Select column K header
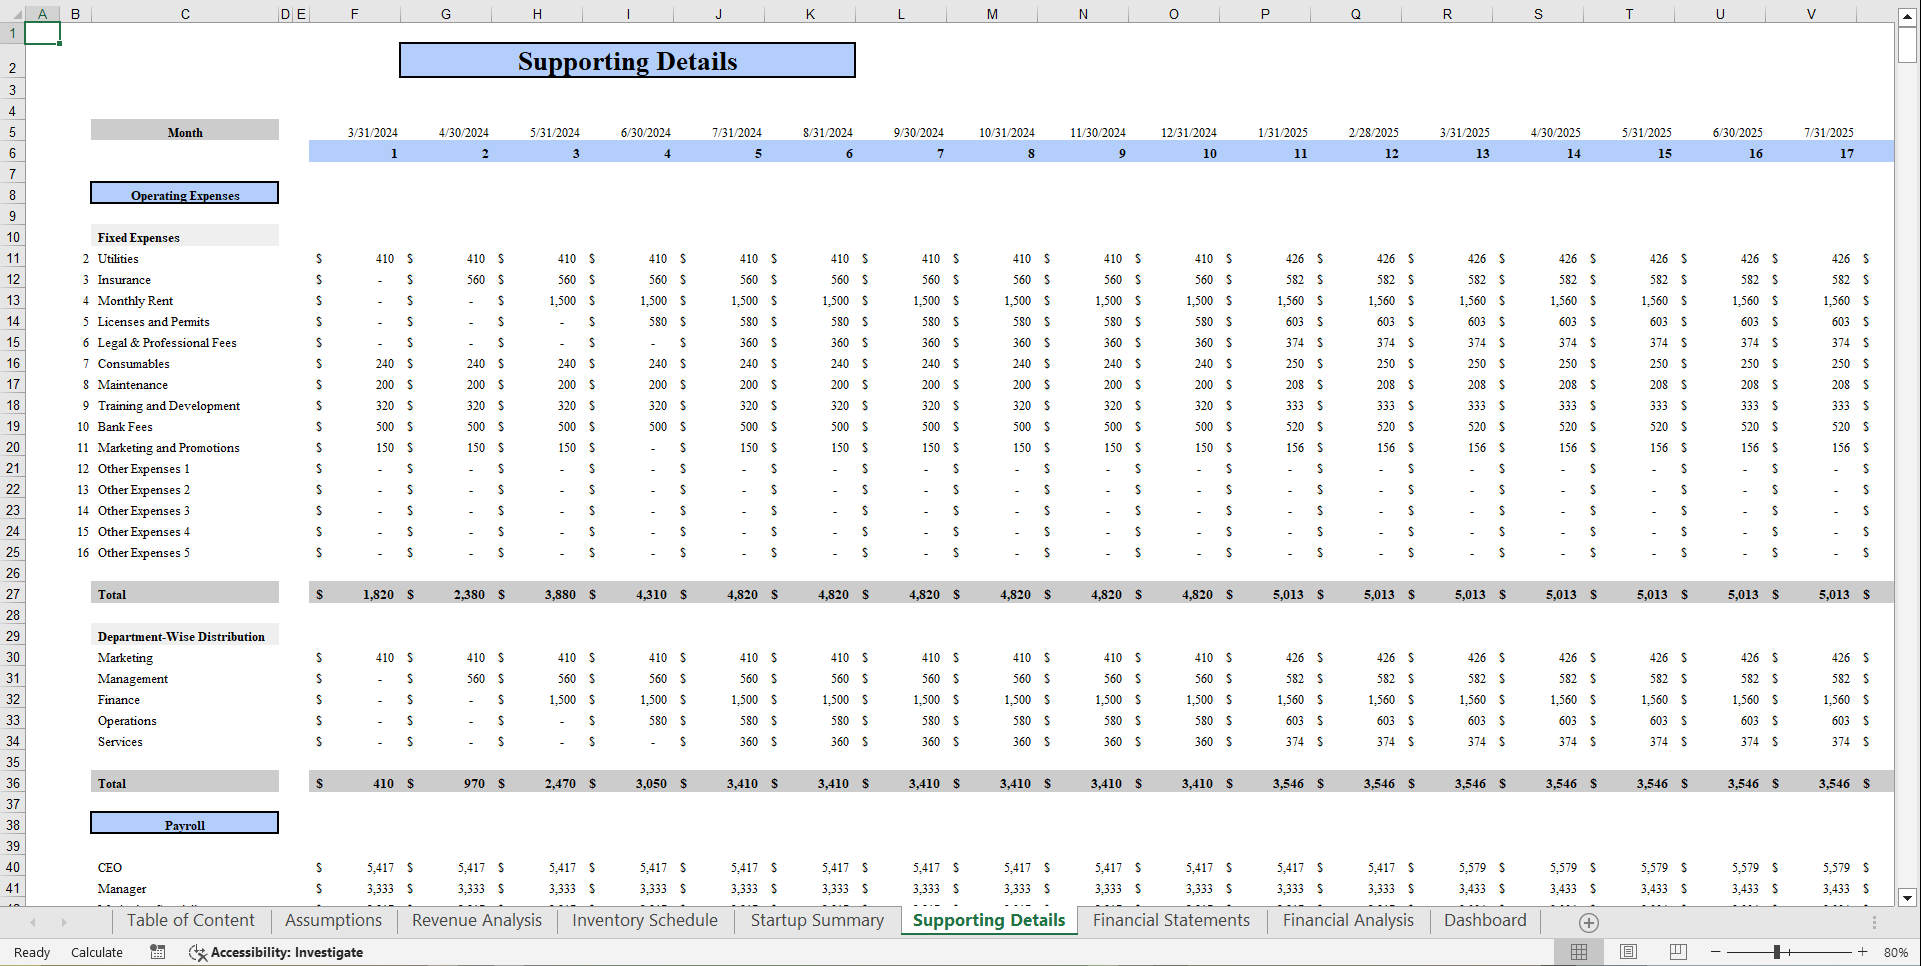1921x966 pixels. 810,13
